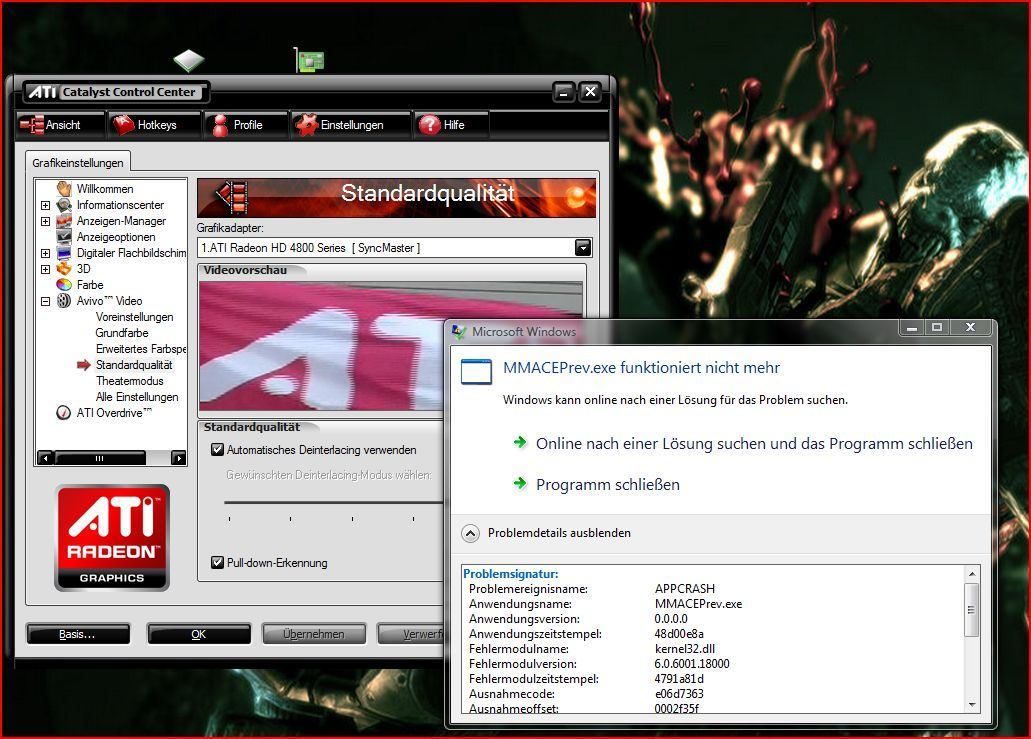This screenshot has width=1031, height=739.
Task: Click the ATI Overdrive gauge icon
Action: coord(64,413)
